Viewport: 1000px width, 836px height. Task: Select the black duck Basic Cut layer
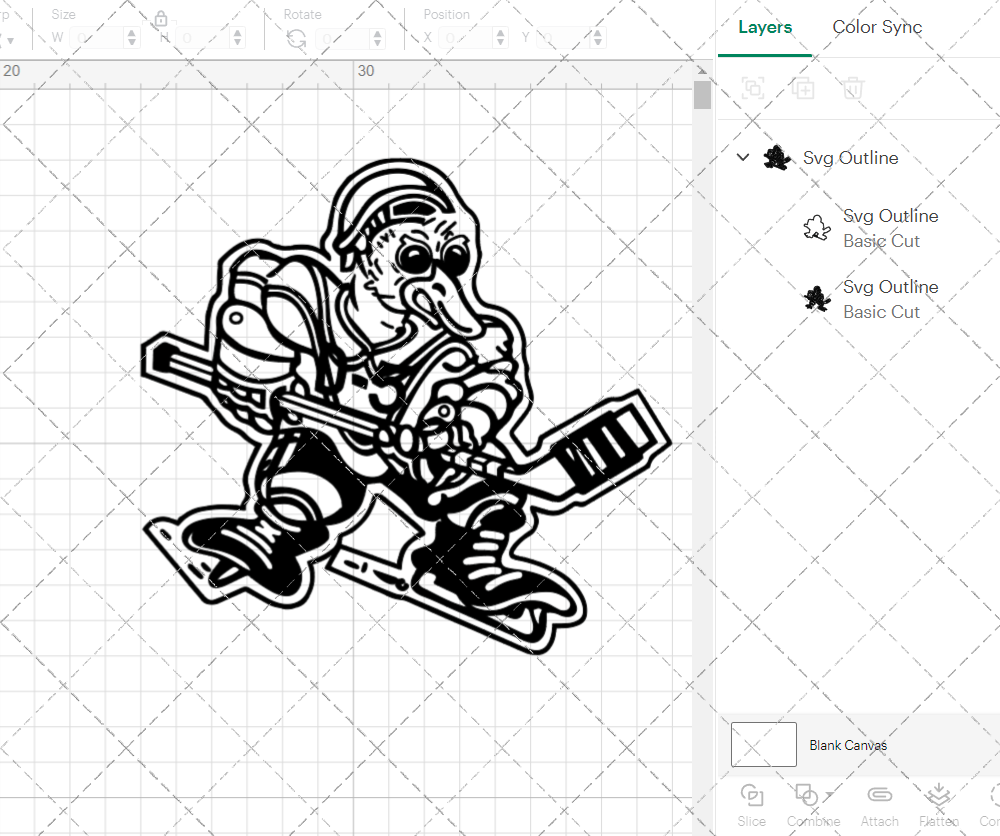[890, 299]
